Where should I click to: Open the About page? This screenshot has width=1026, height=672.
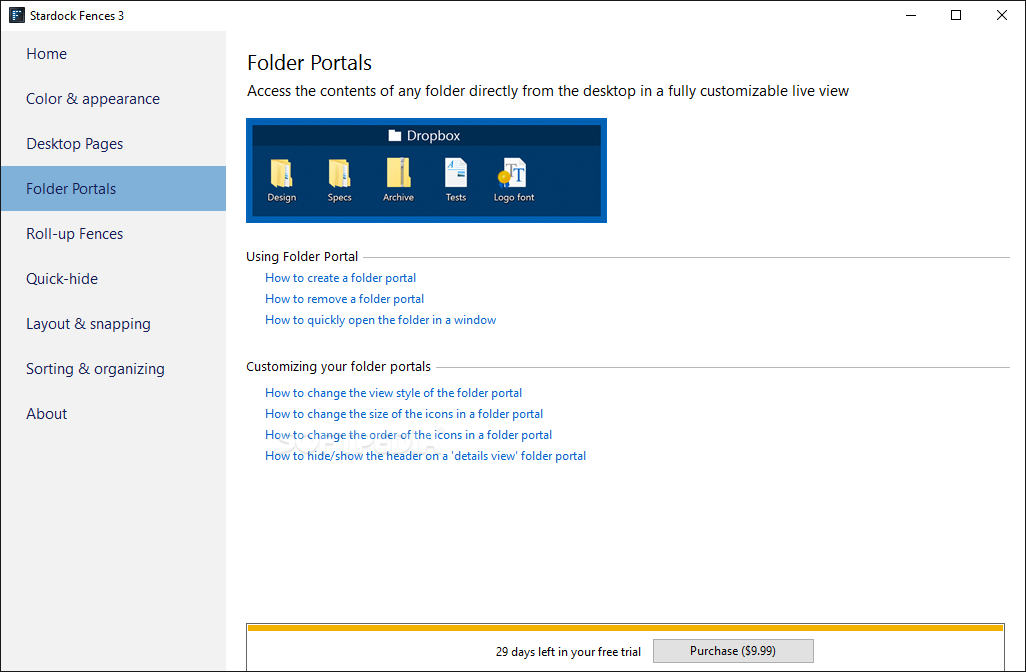[114, 414]
